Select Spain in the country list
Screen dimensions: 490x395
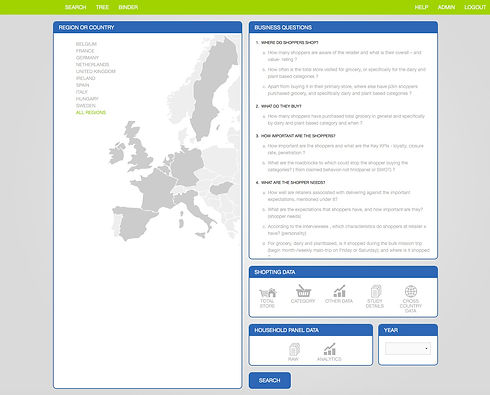coord(82,85)
